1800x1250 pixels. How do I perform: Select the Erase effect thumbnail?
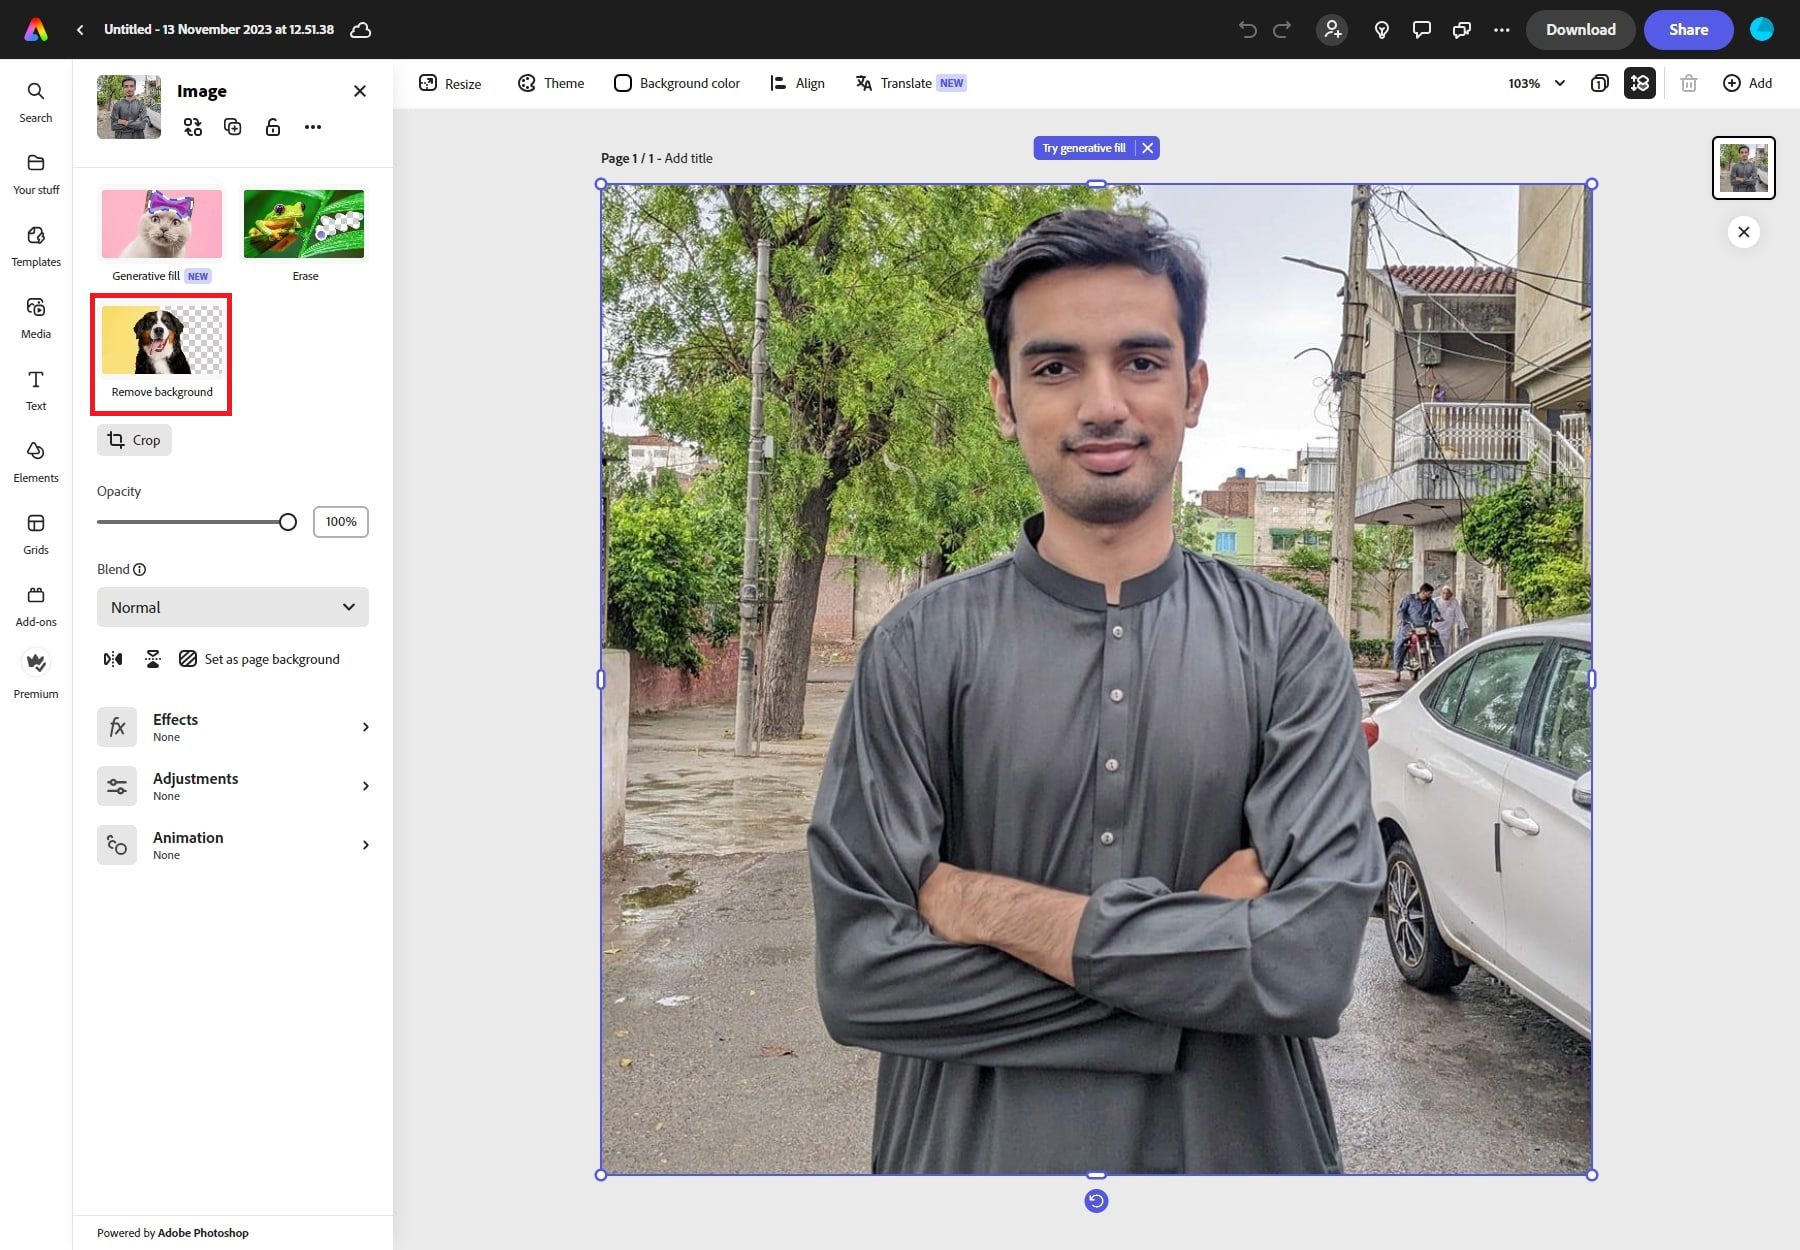pyautogui.click(x=304, y=223)
